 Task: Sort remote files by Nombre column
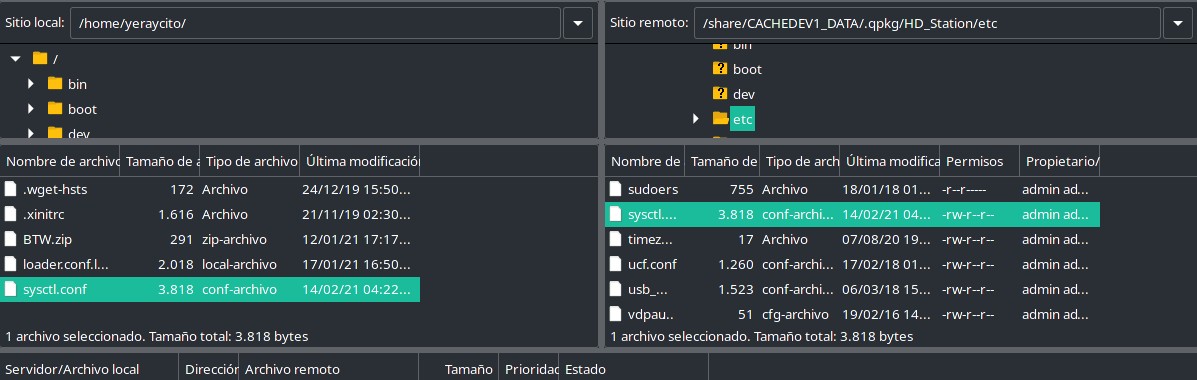click(645, 162)
